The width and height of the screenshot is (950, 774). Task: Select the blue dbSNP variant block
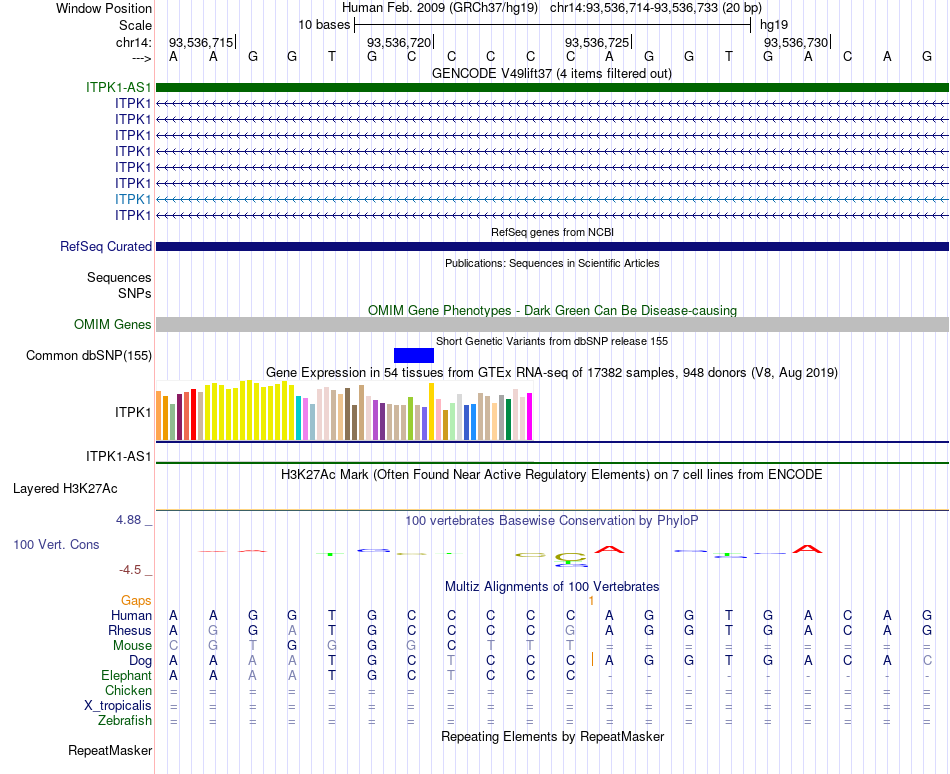pyautogui.click(x=414, y=356)
